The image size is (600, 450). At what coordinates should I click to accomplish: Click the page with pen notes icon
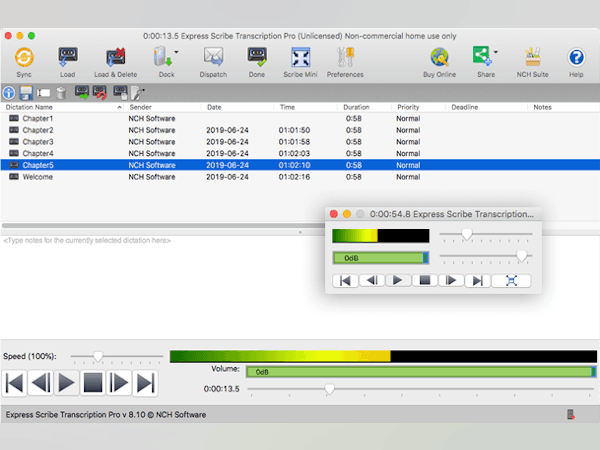tap(137, 93)
